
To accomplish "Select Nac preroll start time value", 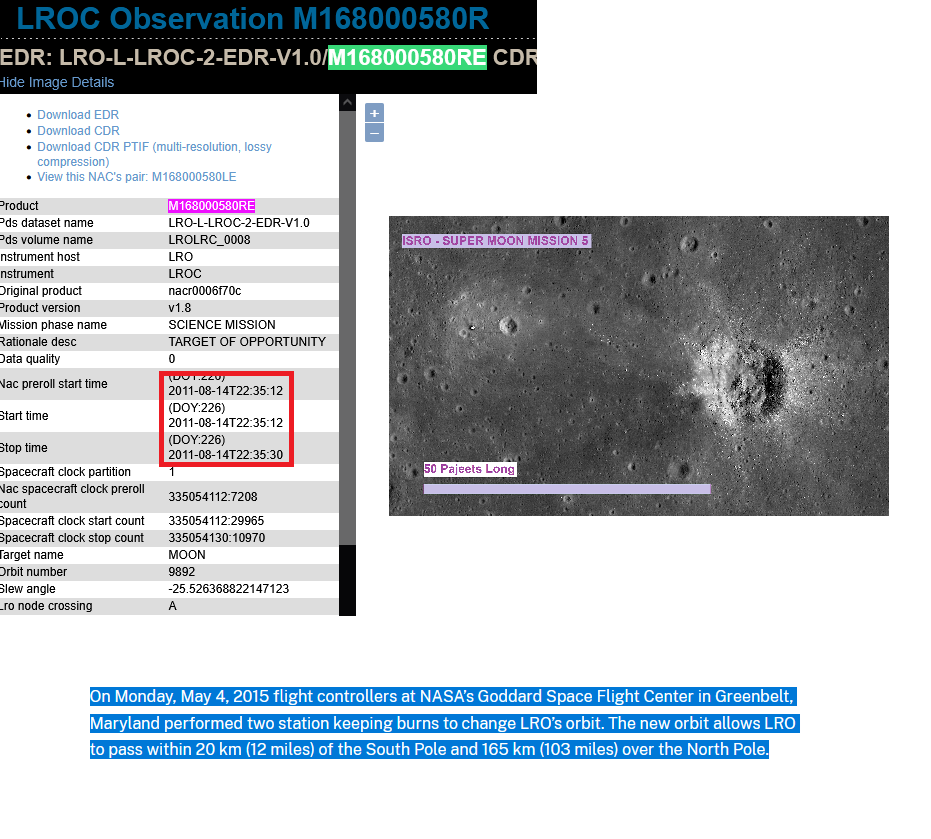I will pyautogui.click(x=226, y=391).
